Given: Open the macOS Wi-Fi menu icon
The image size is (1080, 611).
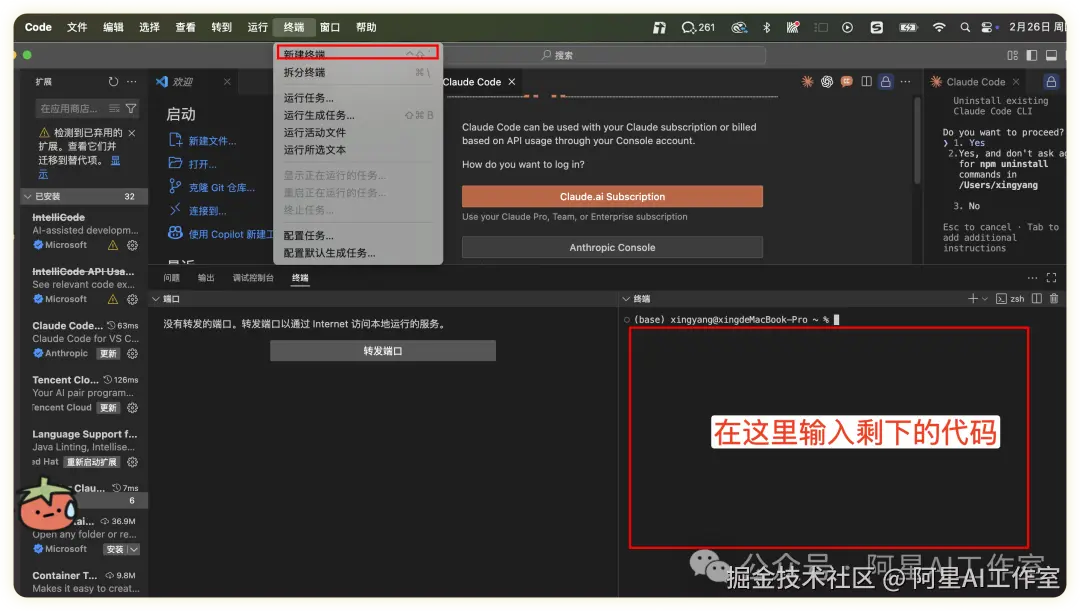Looking at the screenshot, I should [x=939, y=28].
